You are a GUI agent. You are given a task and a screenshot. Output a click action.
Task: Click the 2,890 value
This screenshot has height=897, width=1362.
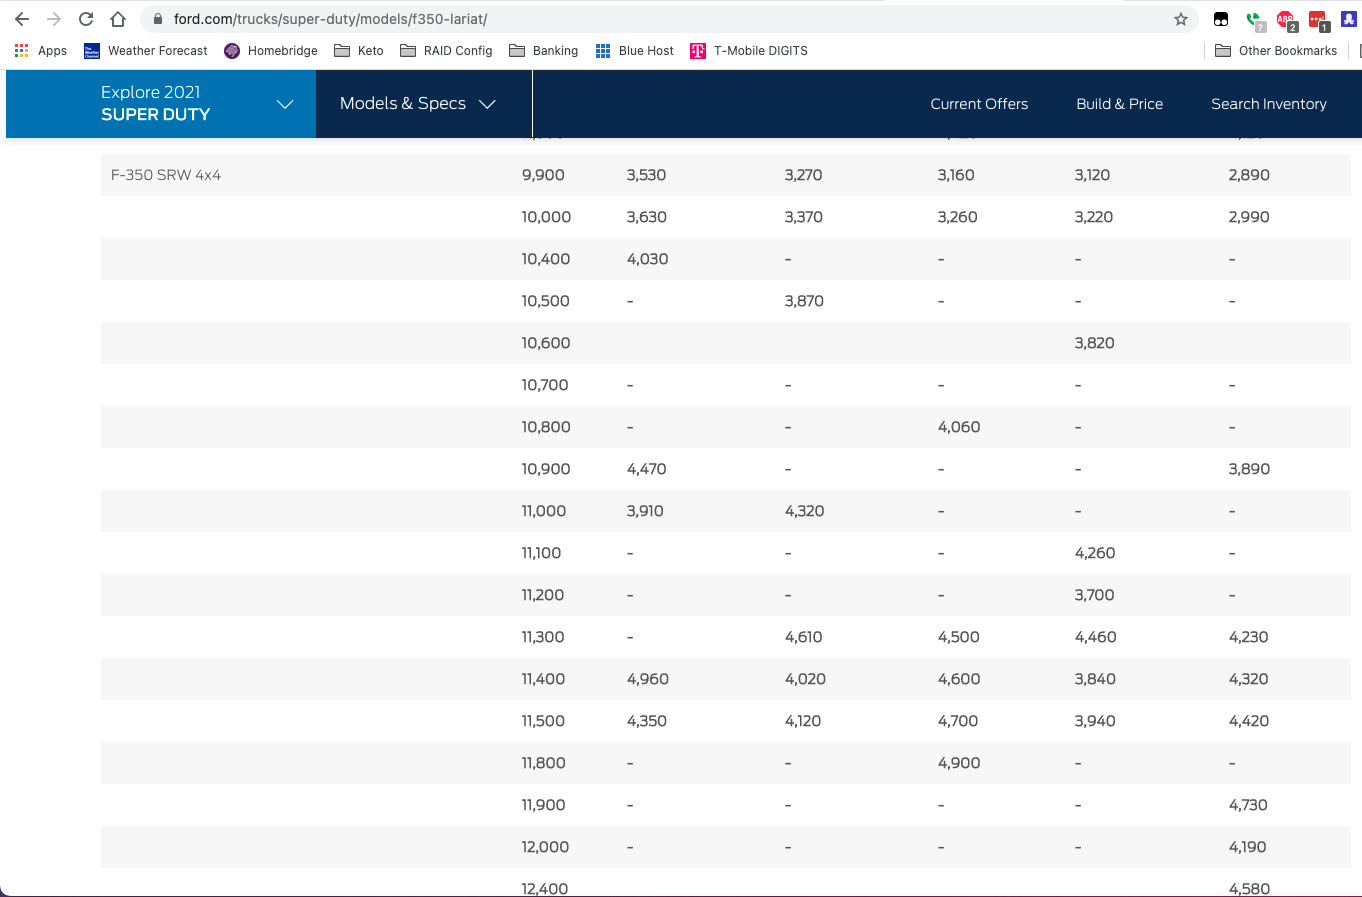click(x=1249, y=175)
